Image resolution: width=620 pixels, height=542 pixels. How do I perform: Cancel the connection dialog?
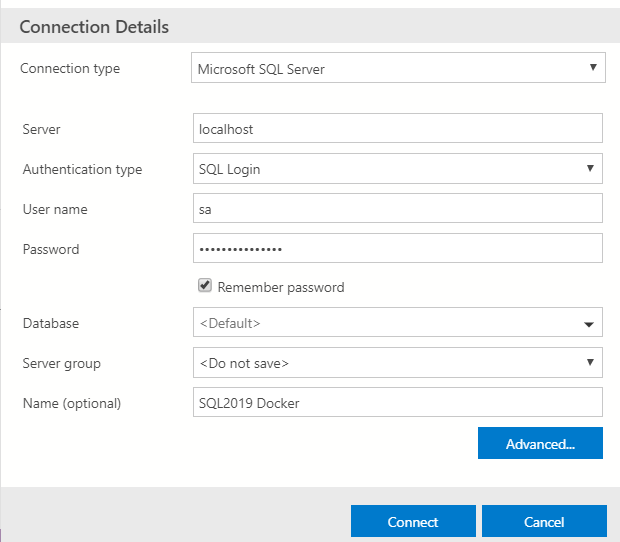click(544, 522)
